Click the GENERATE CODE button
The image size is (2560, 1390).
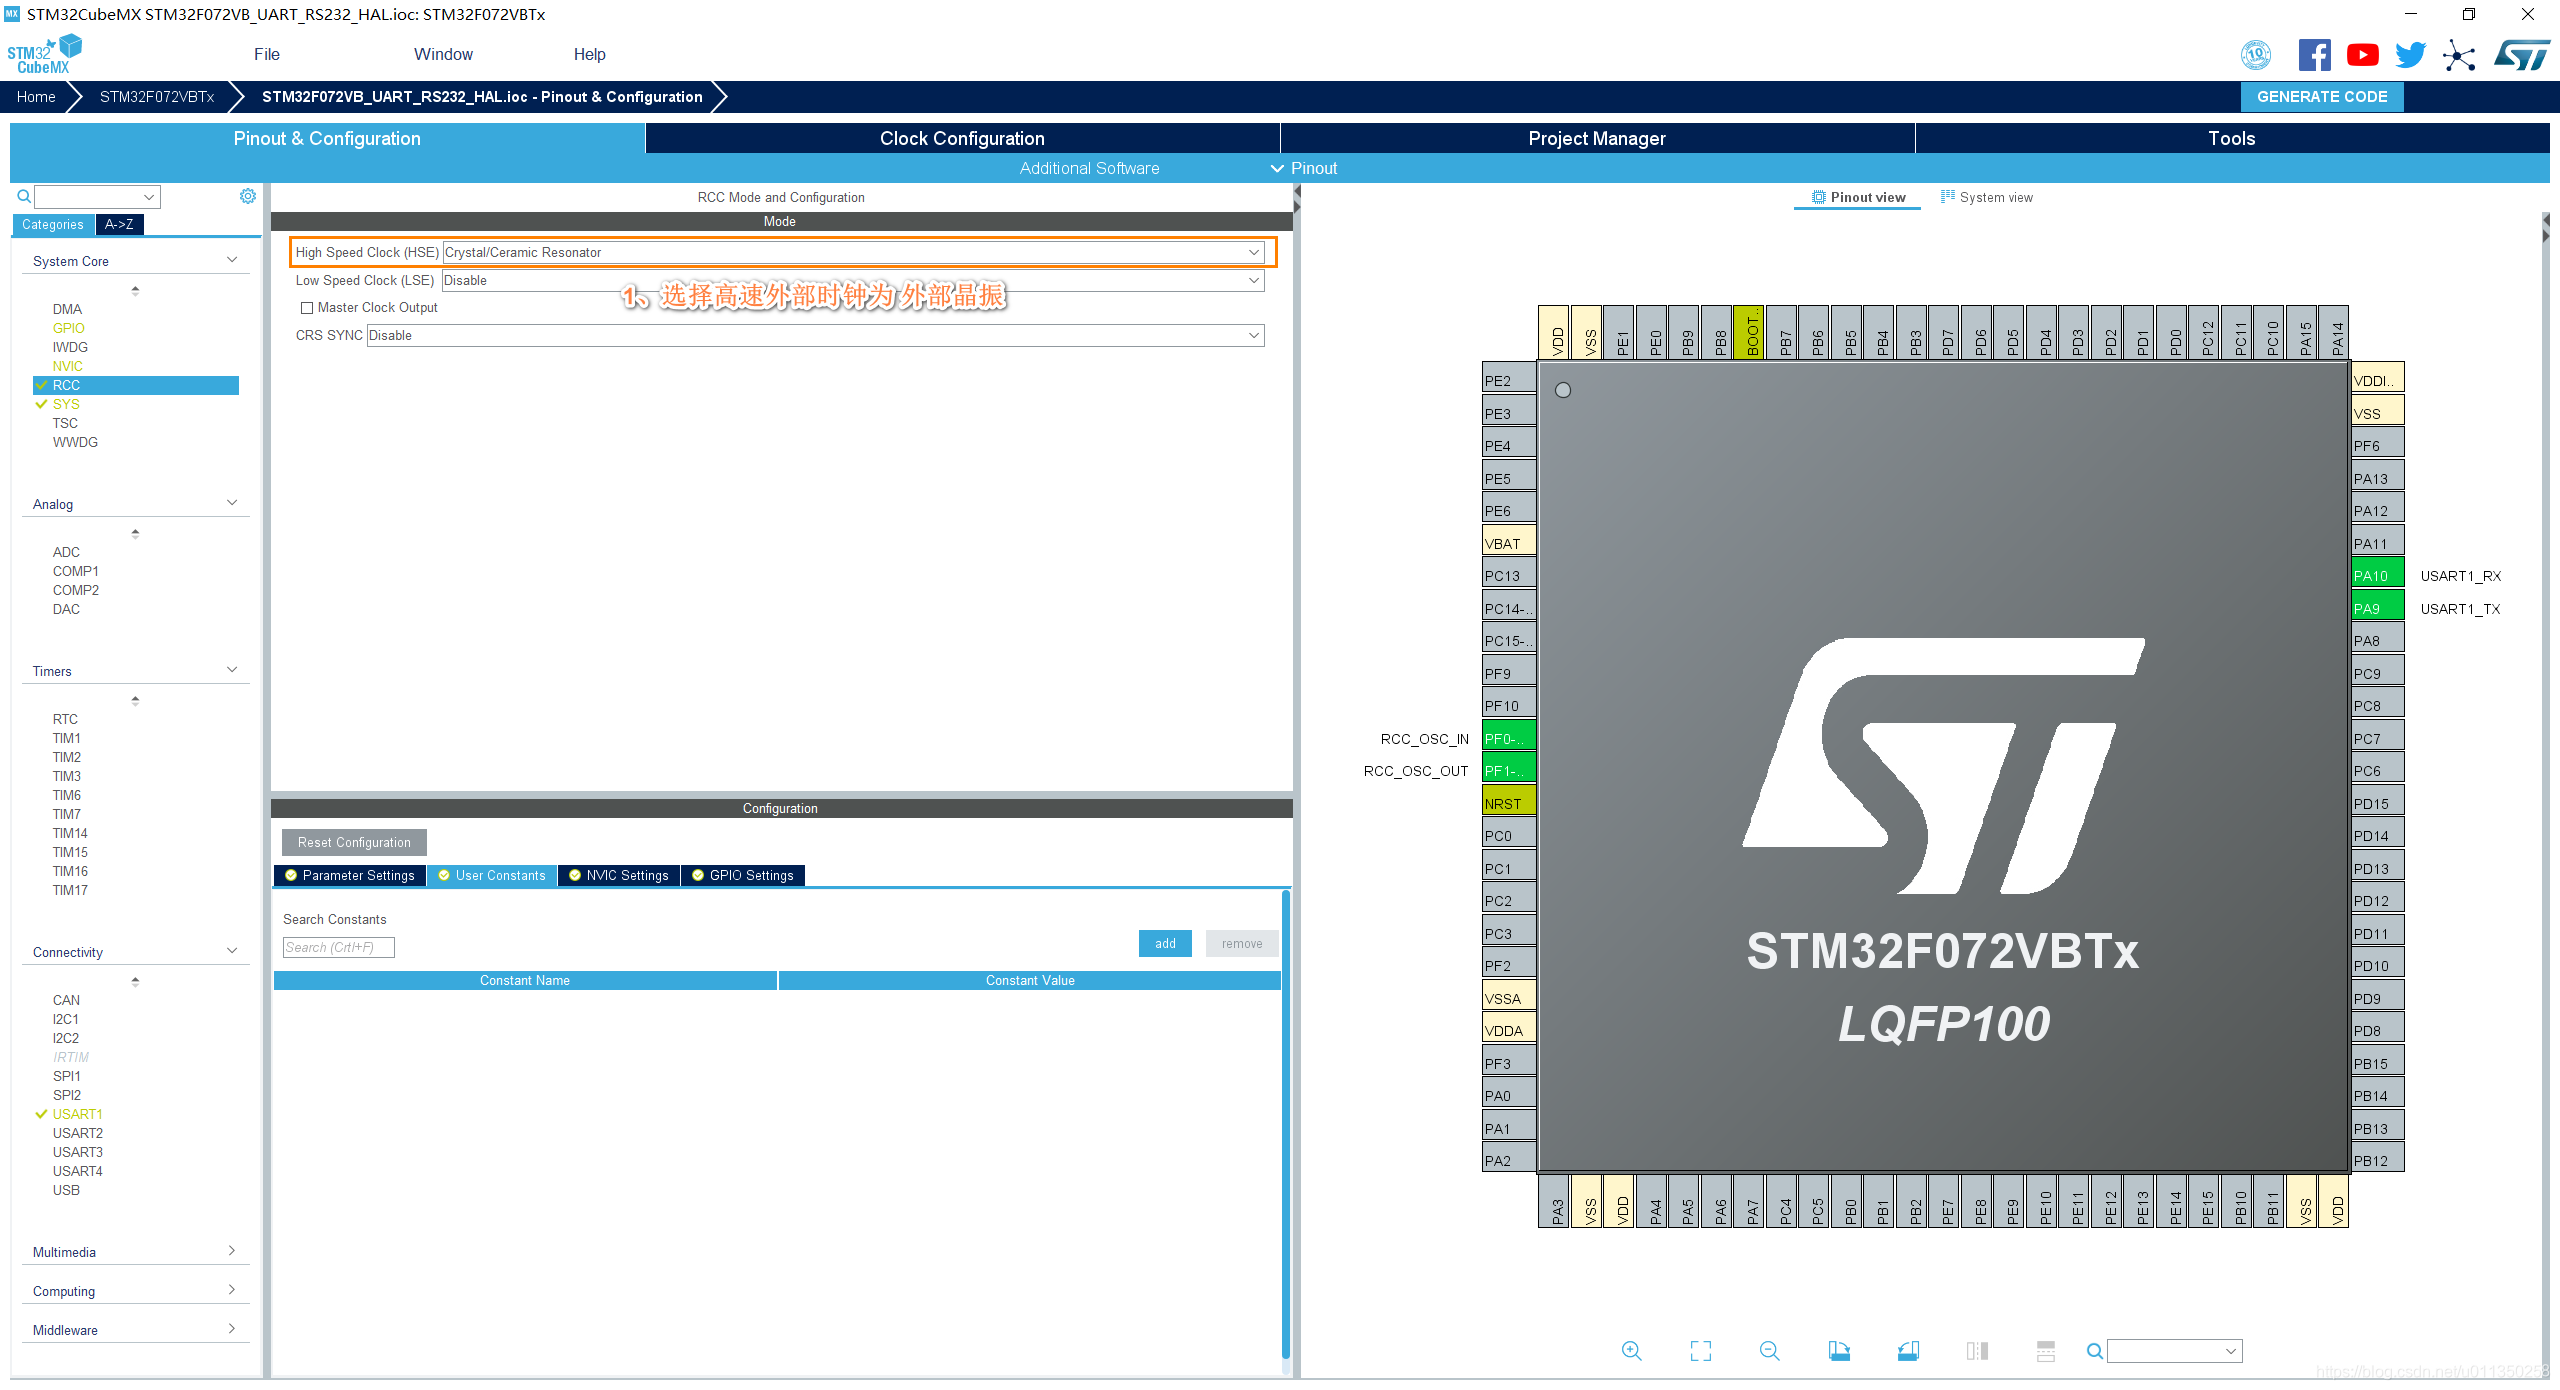2322,97
